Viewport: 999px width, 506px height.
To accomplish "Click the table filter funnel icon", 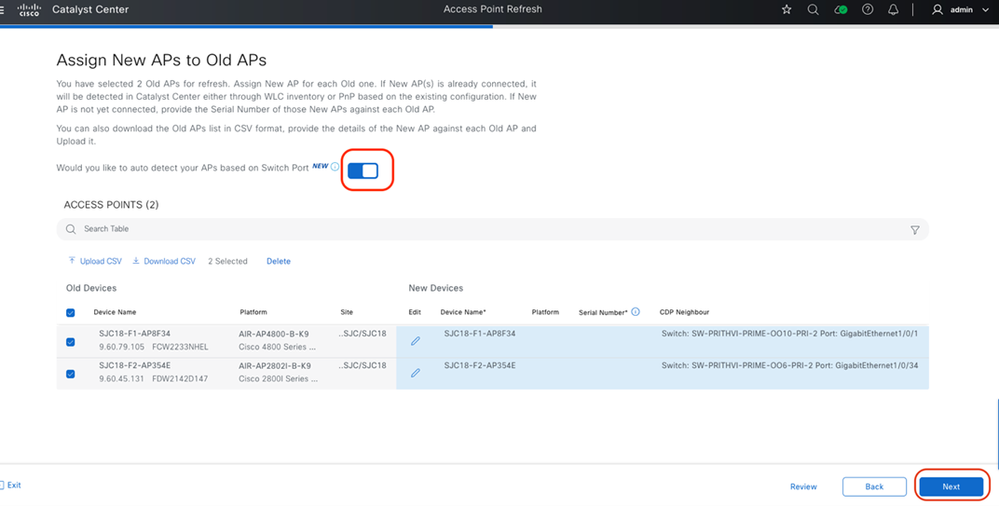I will pyautogui.click(x=915, y=230).
